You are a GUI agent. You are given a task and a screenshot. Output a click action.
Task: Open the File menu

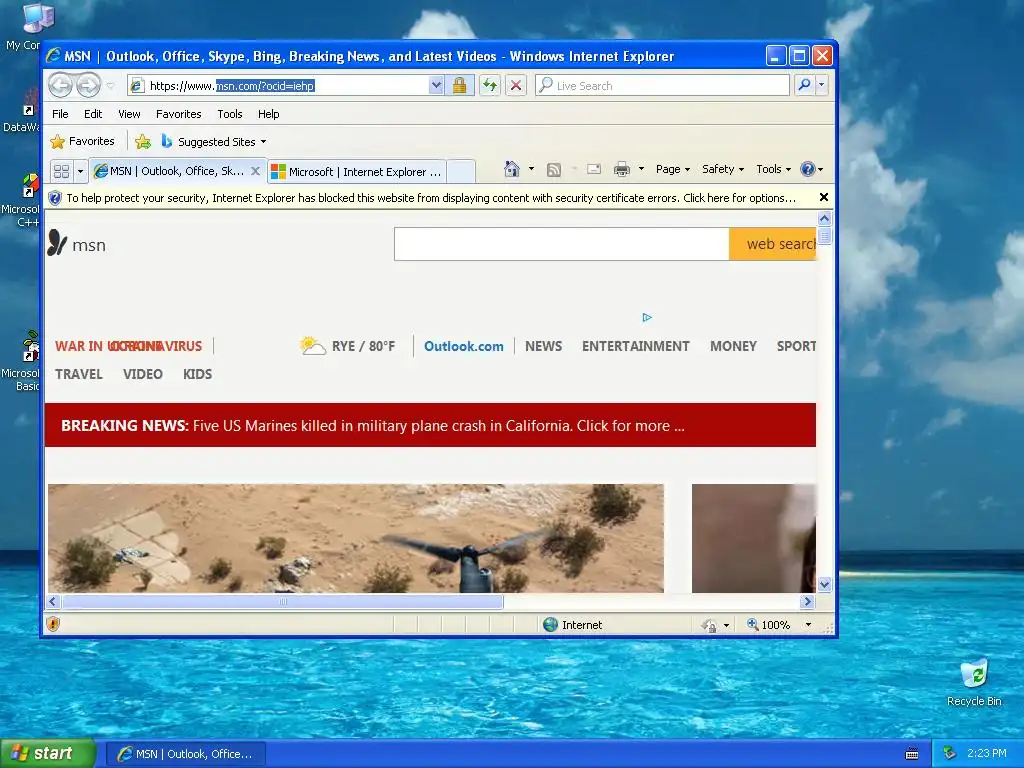pyautogui.click(x=60, y=114)
